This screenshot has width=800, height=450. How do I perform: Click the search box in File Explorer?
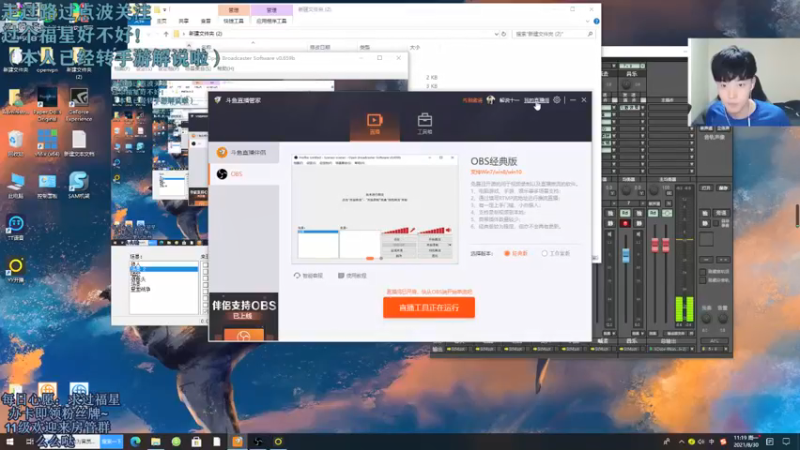pos(554,34)
